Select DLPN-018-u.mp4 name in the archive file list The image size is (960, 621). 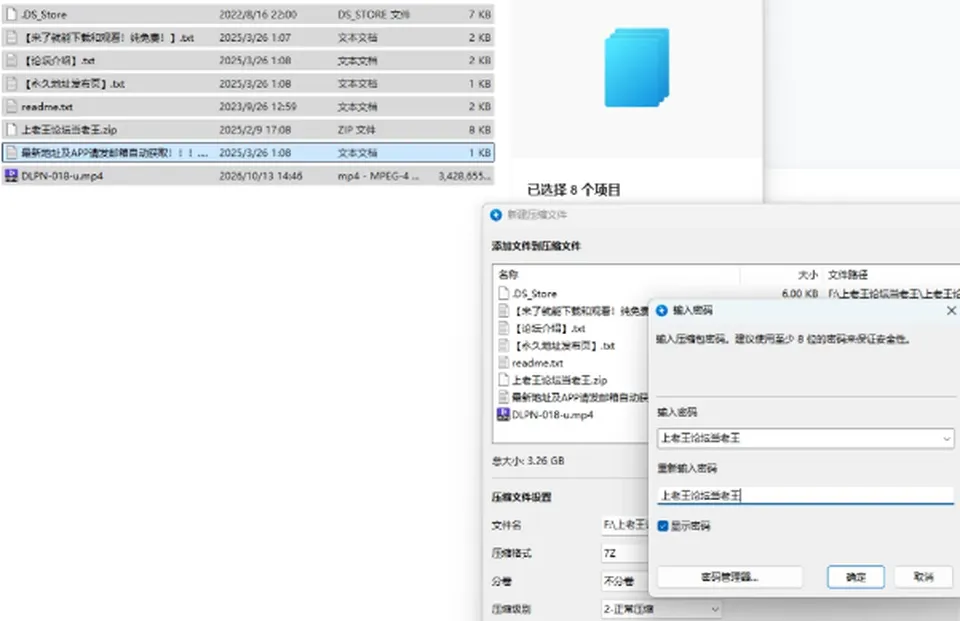coord(552,415)
